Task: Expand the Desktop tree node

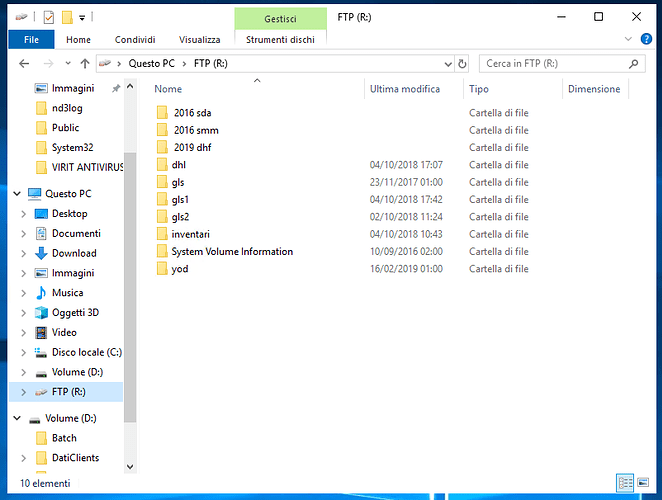Action: coord(24,214)
